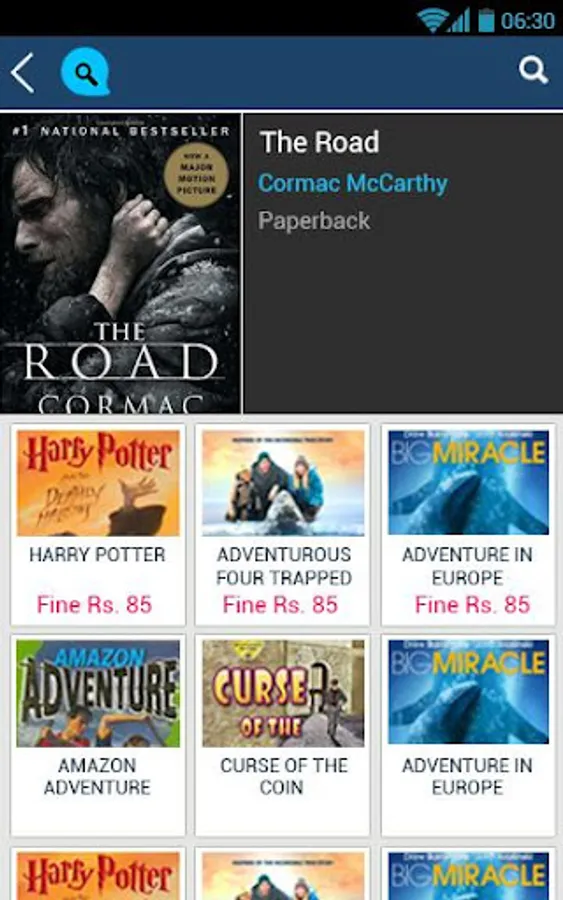Select The Road book title
563x900 pixels.
click(x=319, y=142)
